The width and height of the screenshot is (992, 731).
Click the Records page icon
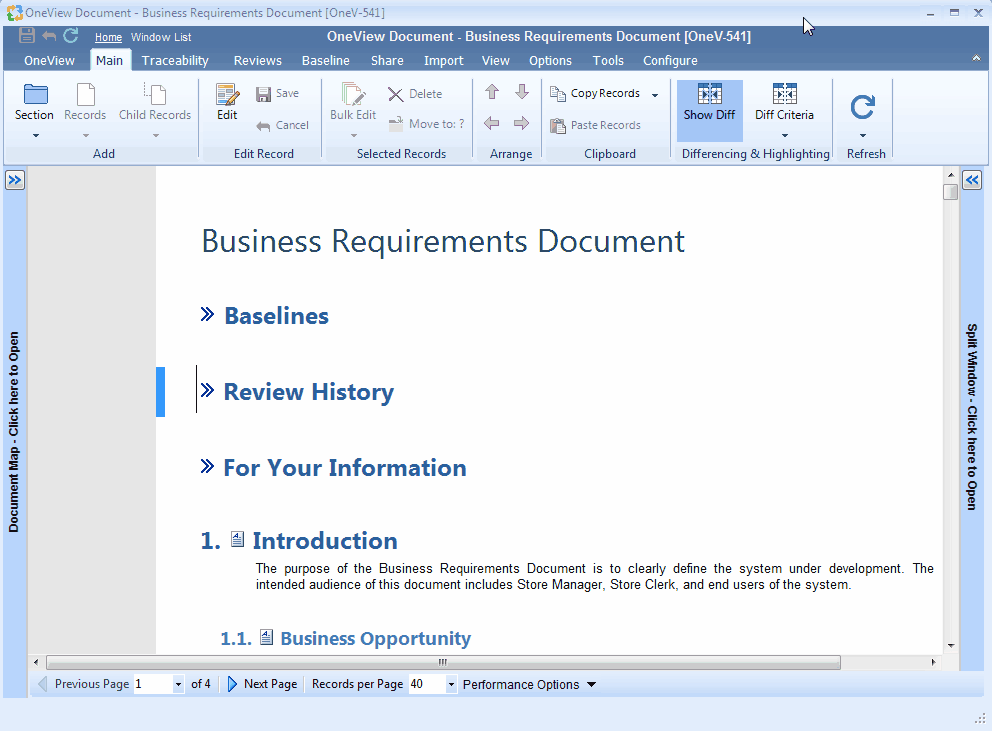pos(85,94)
